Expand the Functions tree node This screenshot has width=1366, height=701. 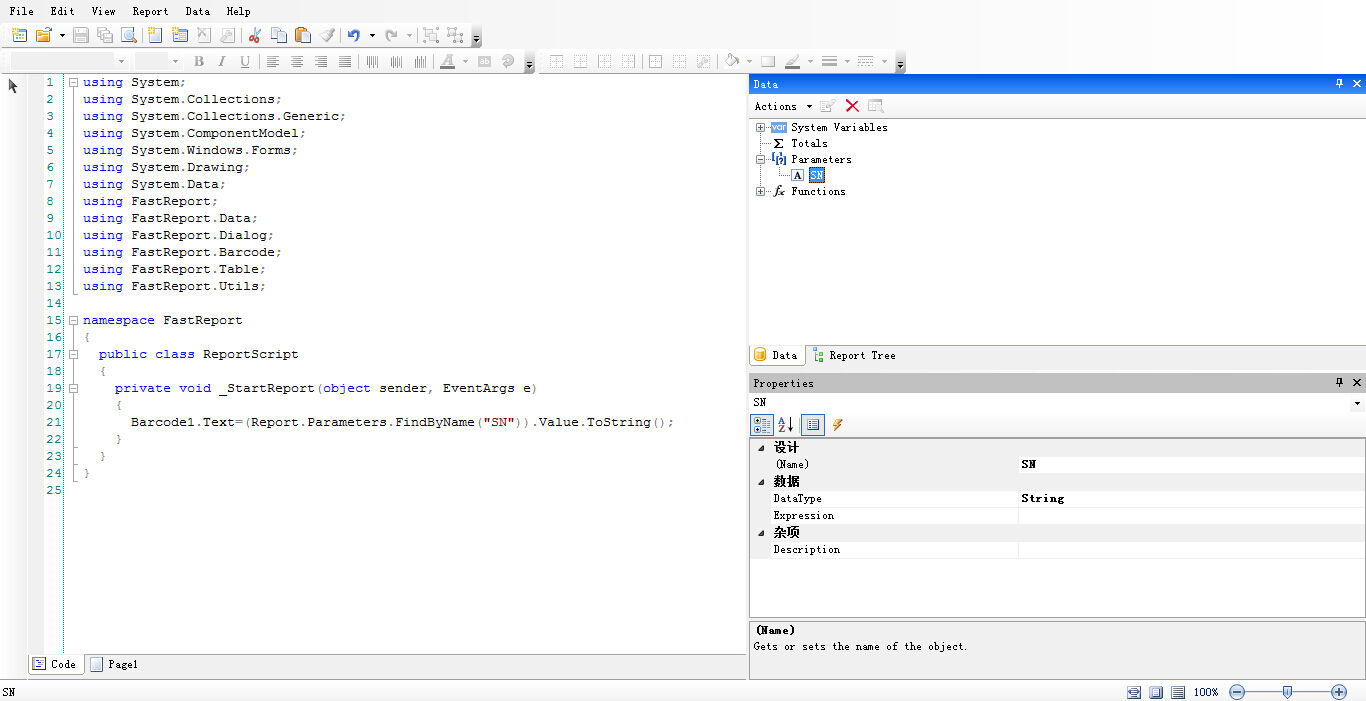pos(761,191)
